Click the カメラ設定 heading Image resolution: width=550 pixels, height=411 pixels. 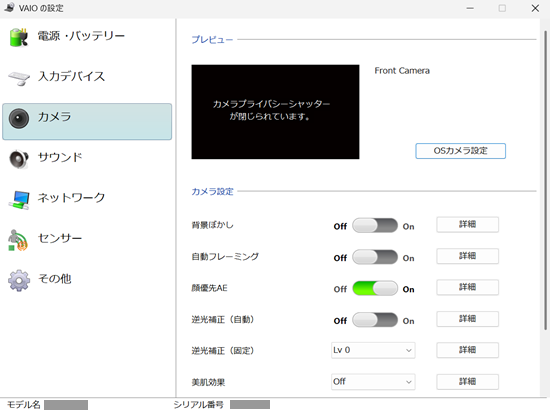(212, 191)
